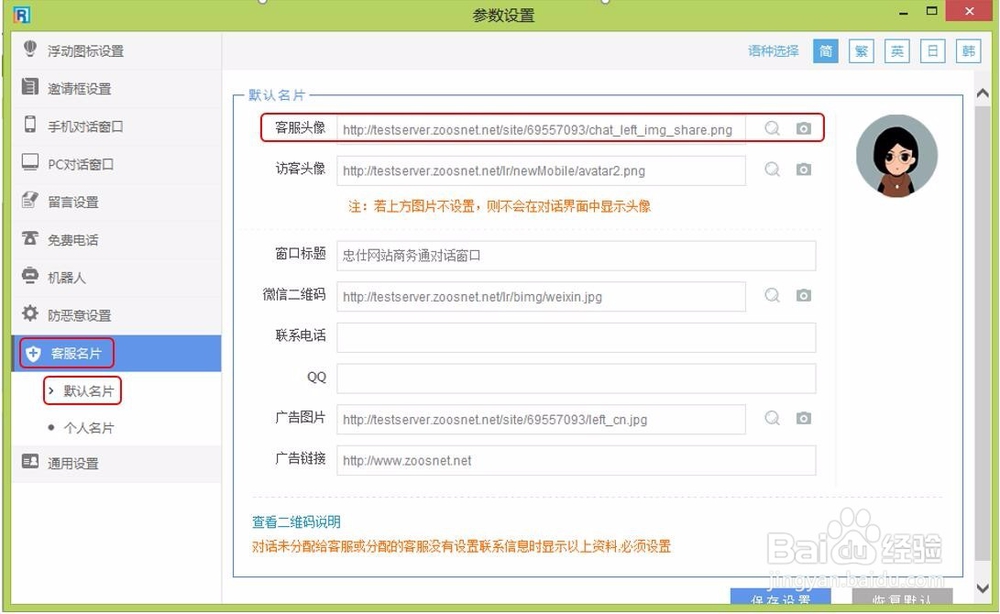Switch language to 英 (English)
This screenshot has height=614, width=1000.
[897, 51]
